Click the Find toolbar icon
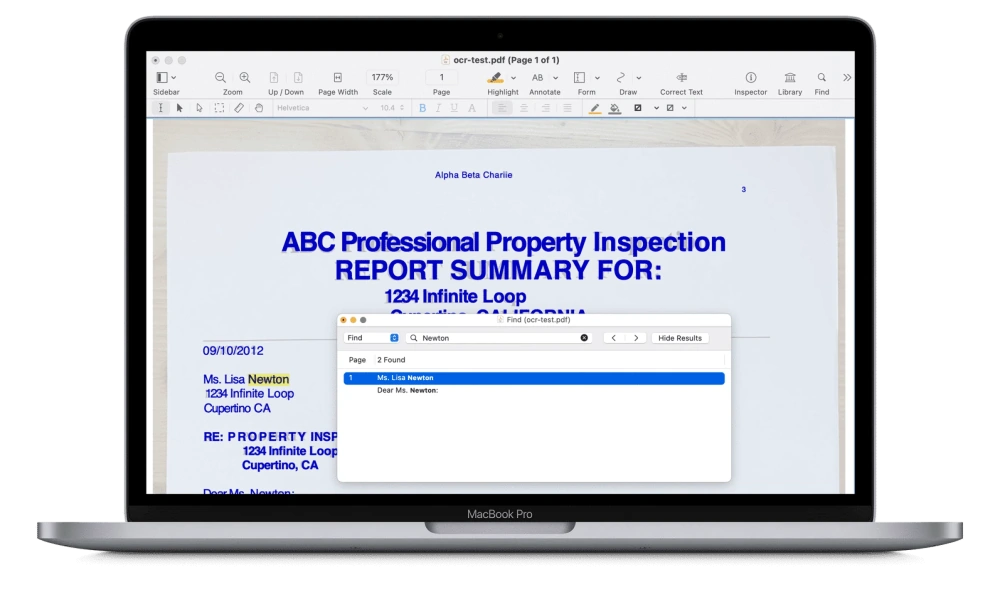1000x592 pixels. point(822,77)
